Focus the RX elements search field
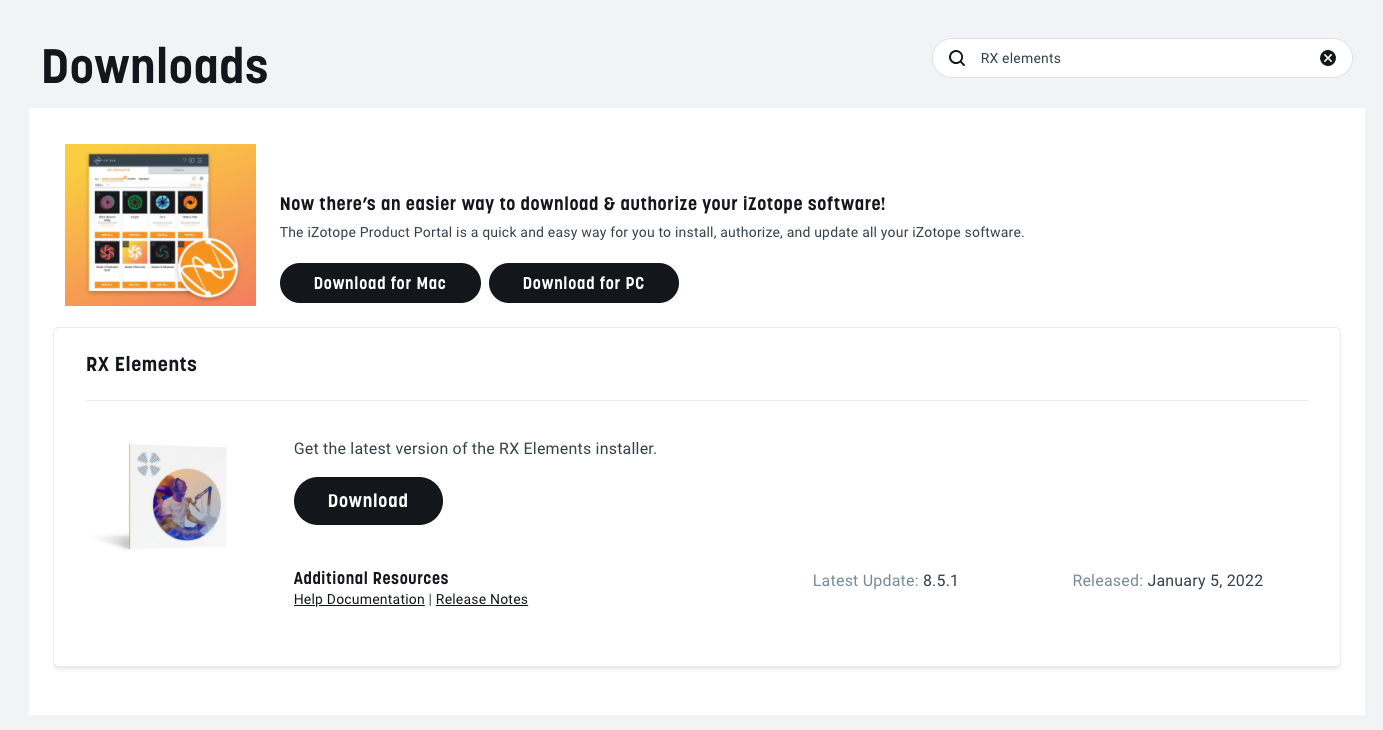The width and height of the screenshot is (1383, 730). [1142, 58]
